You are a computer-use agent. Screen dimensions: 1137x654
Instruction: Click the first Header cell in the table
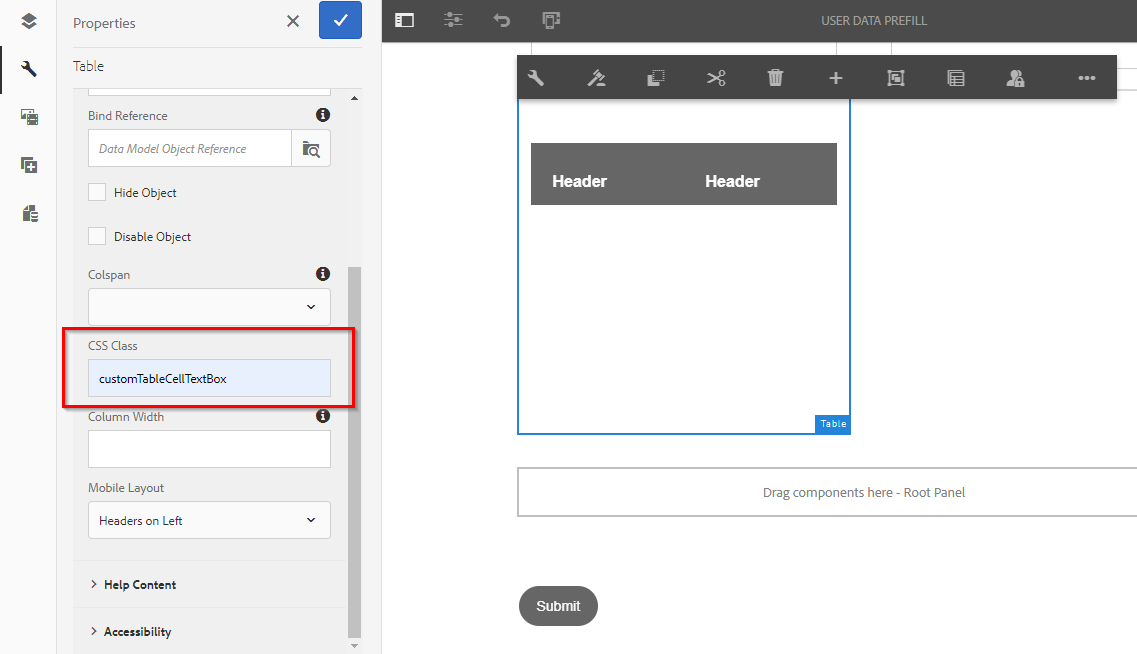click(578, 182)
